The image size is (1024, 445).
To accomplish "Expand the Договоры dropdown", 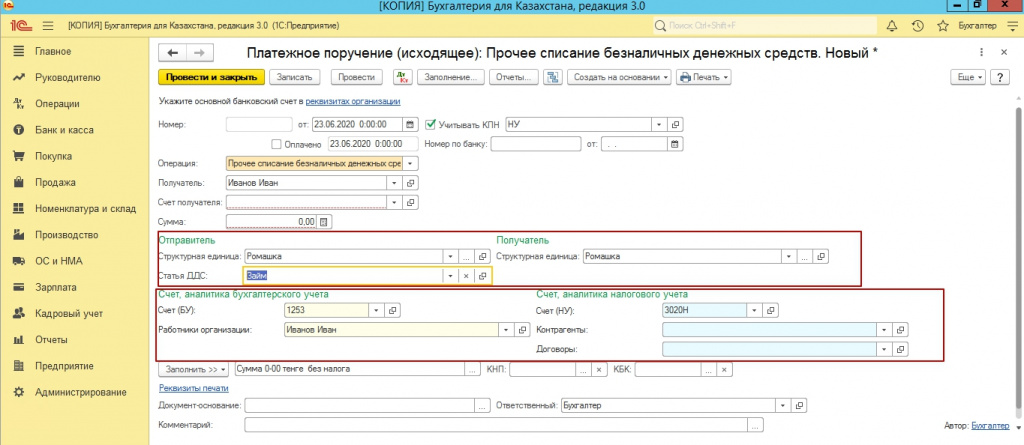I will click(x=884, y=350).
